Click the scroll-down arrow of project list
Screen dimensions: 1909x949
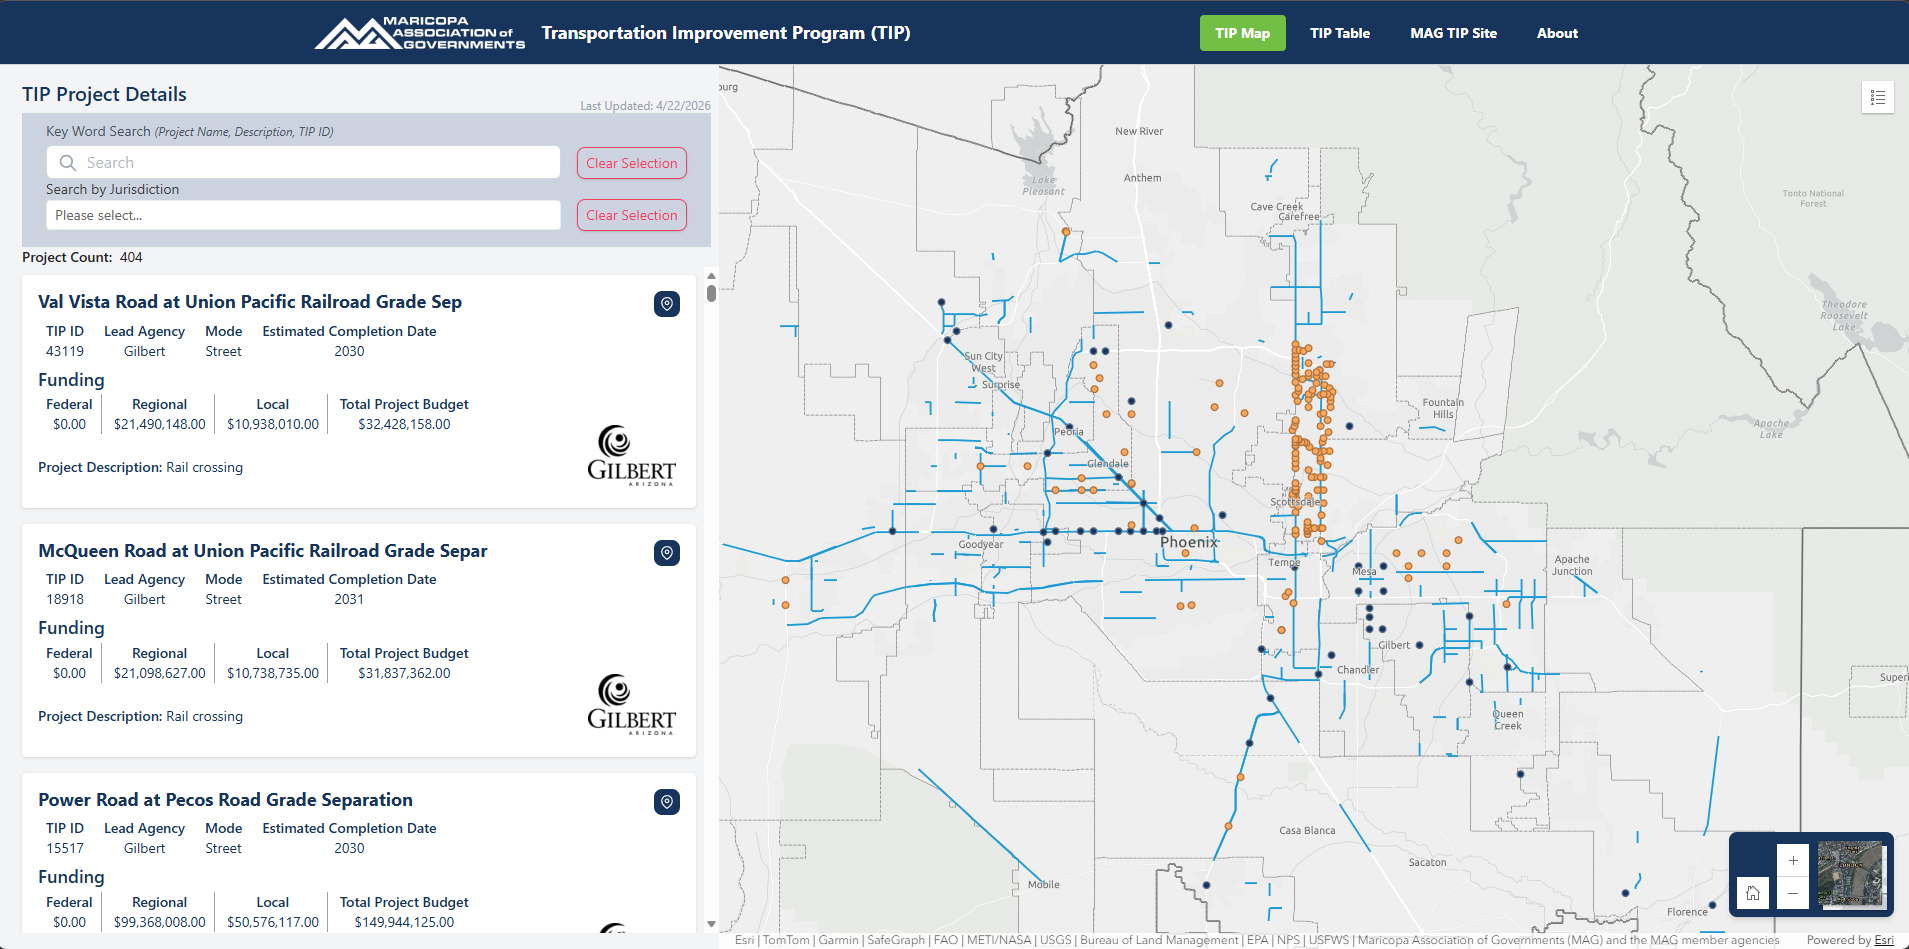click(x=711, y=924)
